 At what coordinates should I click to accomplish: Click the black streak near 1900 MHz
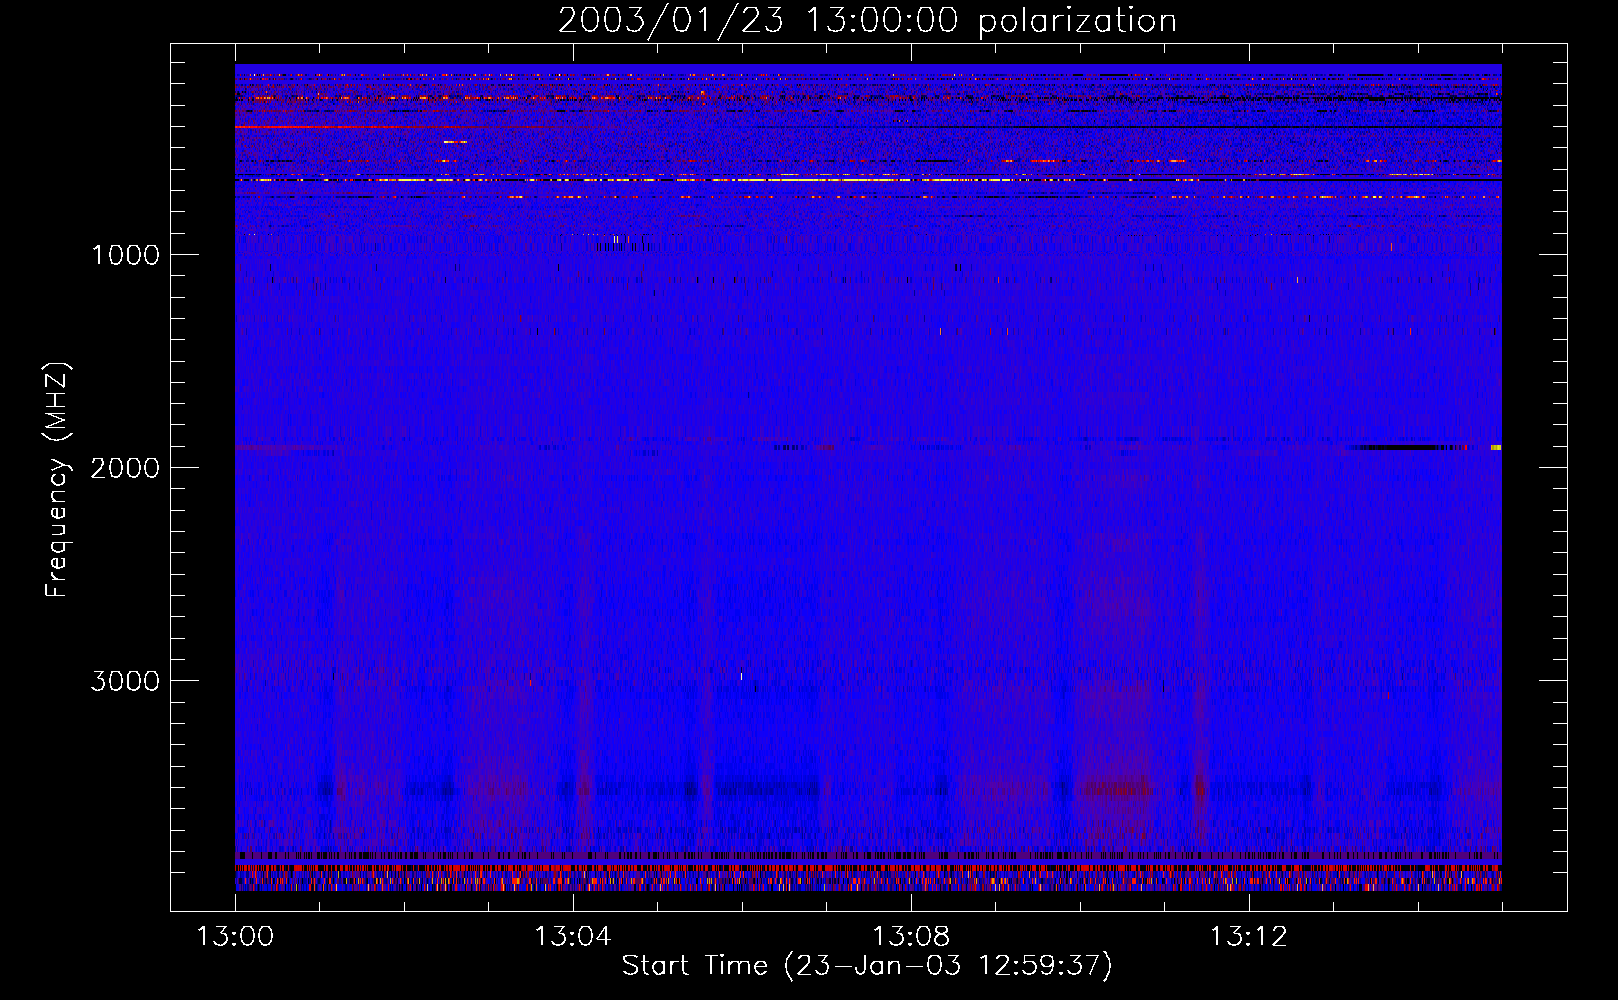click(1405, 448)
